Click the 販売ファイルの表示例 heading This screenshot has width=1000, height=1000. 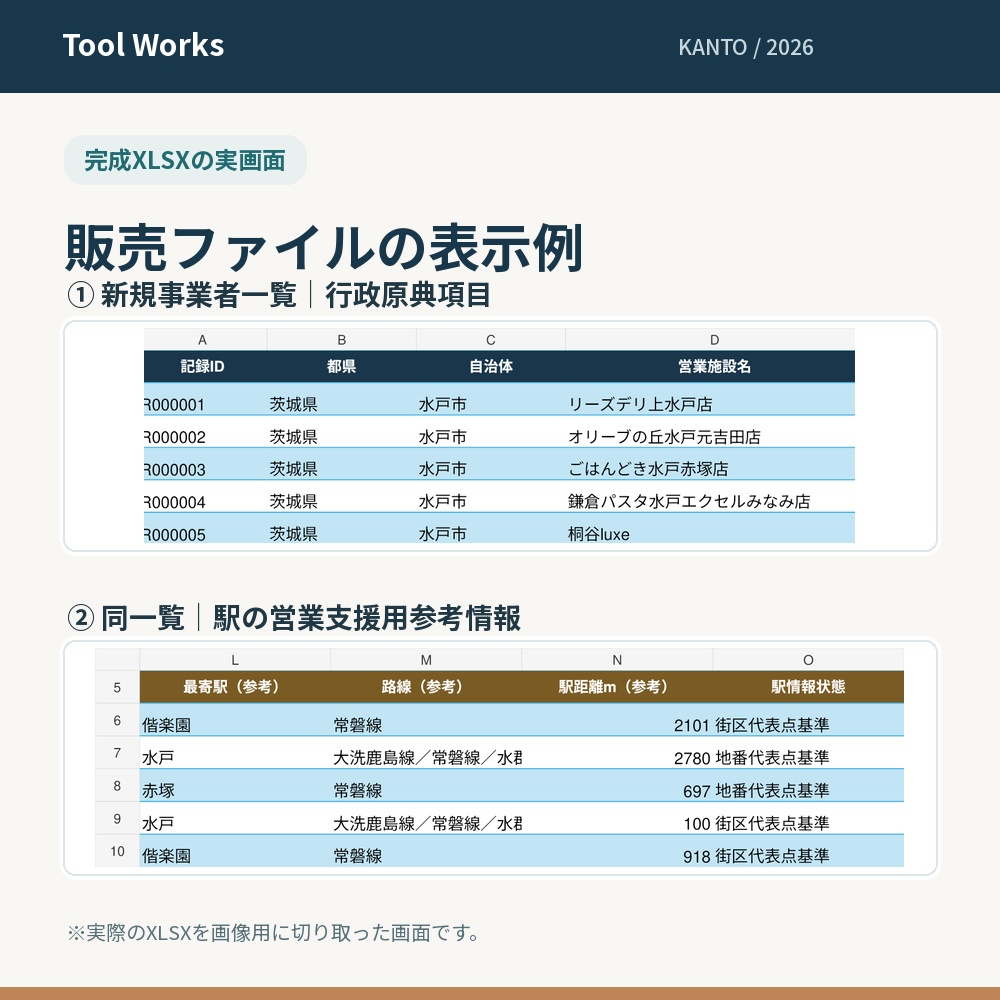pos(324,247)
